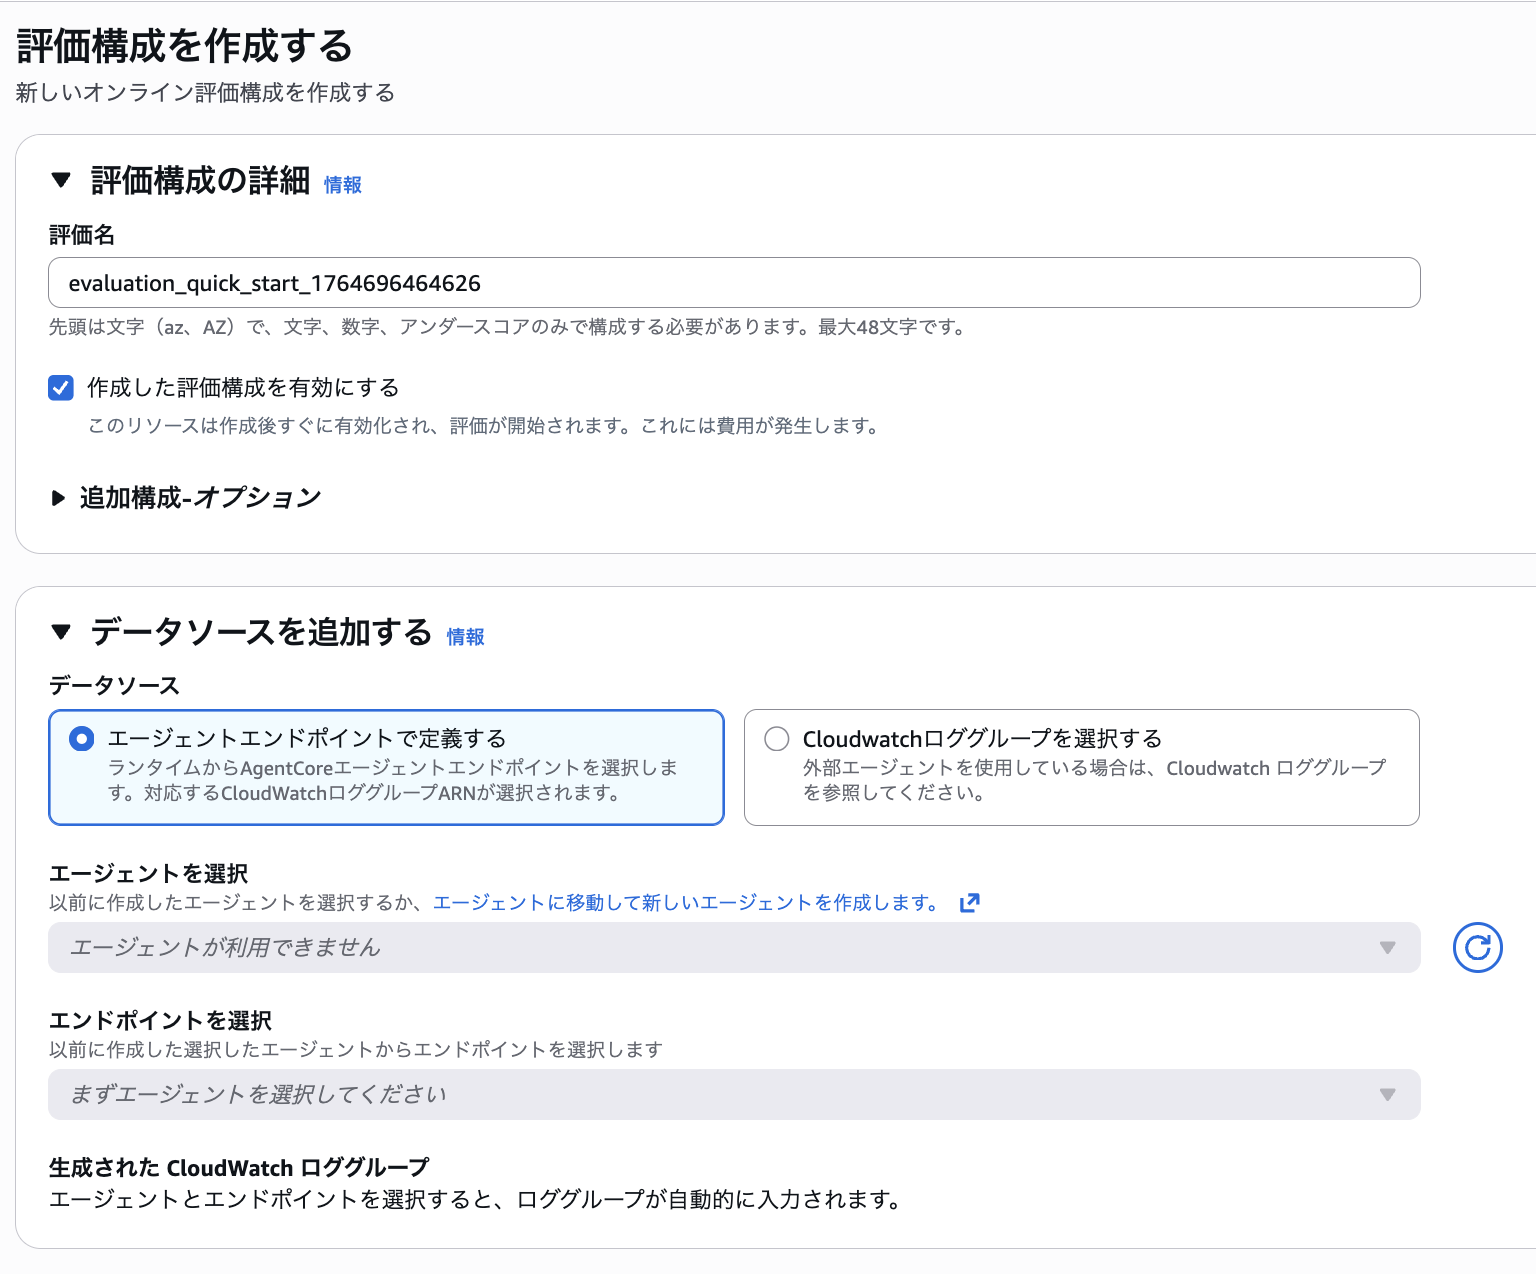Open 情報 beside 評価構成の詳細
Screen dimensions: 1536x1274
[x=342, y=184]
